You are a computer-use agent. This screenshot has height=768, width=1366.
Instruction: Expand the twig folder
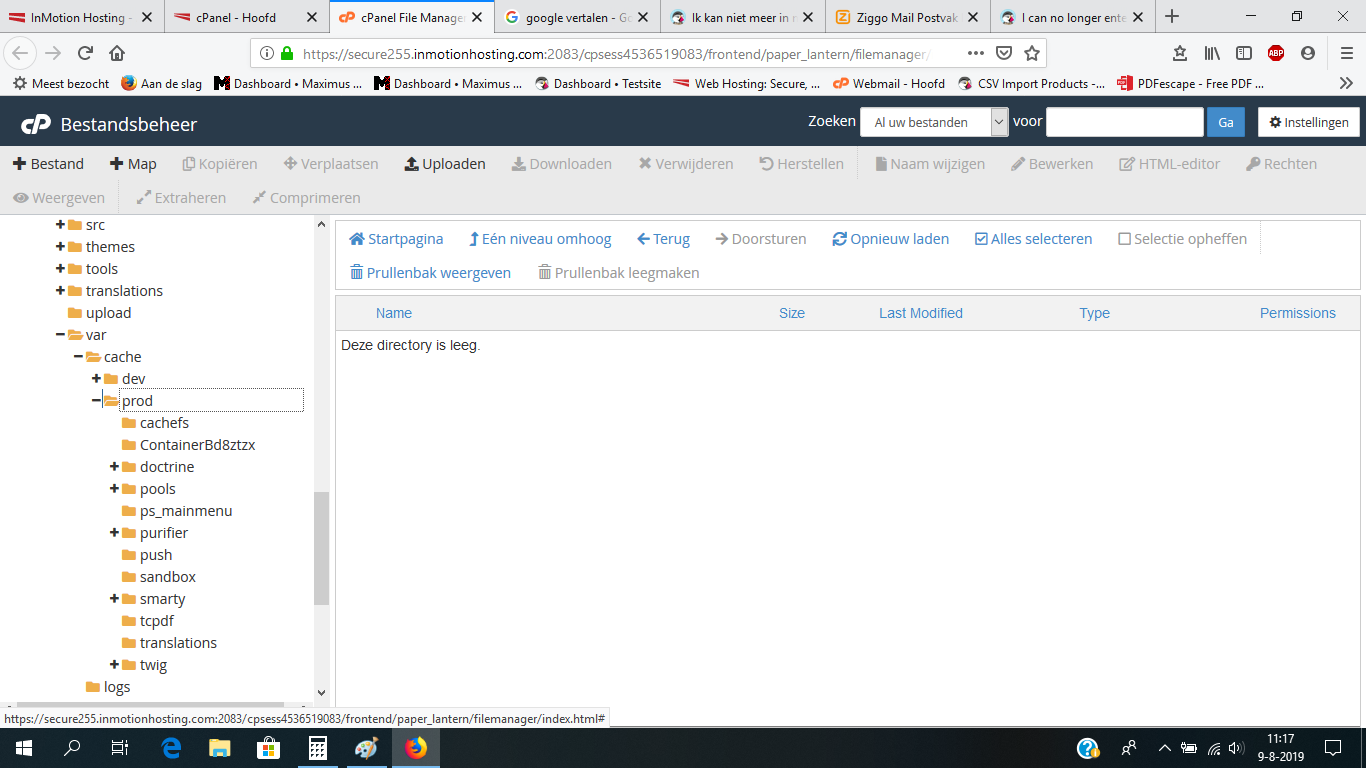[x=115, y=665]
